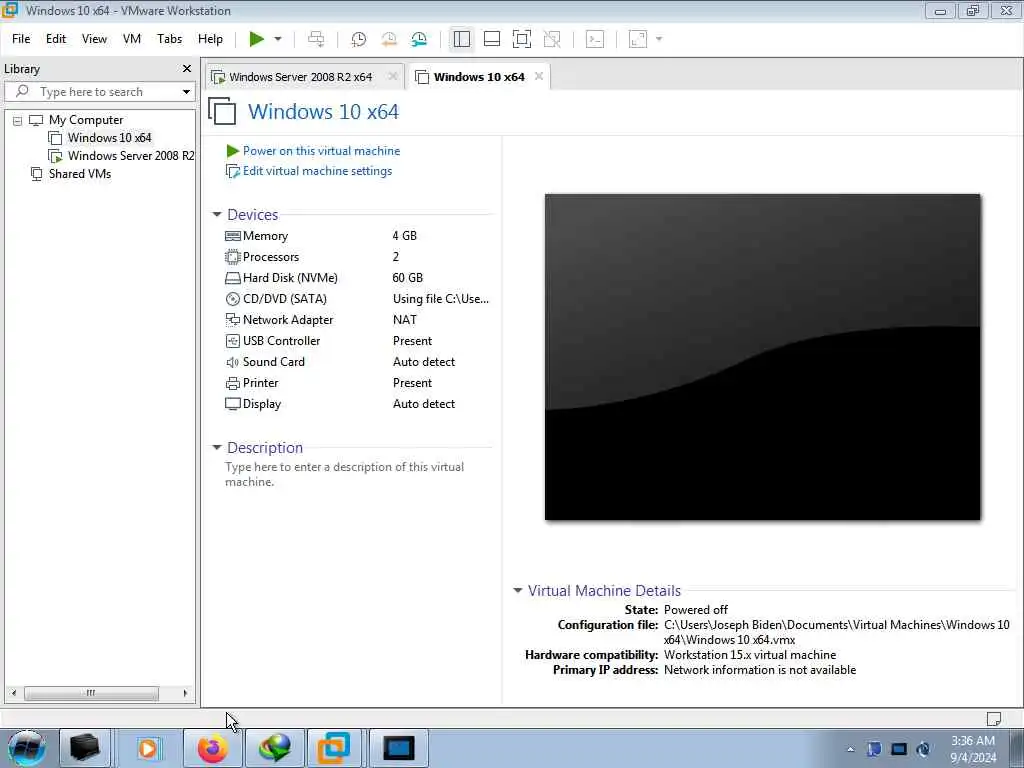Open the console view toolbar icon
This screenshot has height=768, width=1024.
(x=595, y=39)
